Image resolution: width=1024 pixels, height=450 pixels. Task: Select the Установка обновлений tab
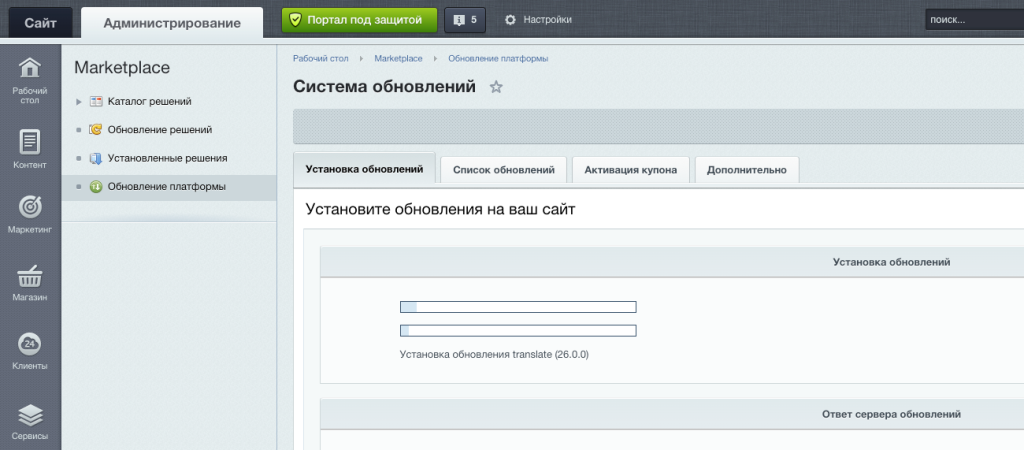(364, 169)
